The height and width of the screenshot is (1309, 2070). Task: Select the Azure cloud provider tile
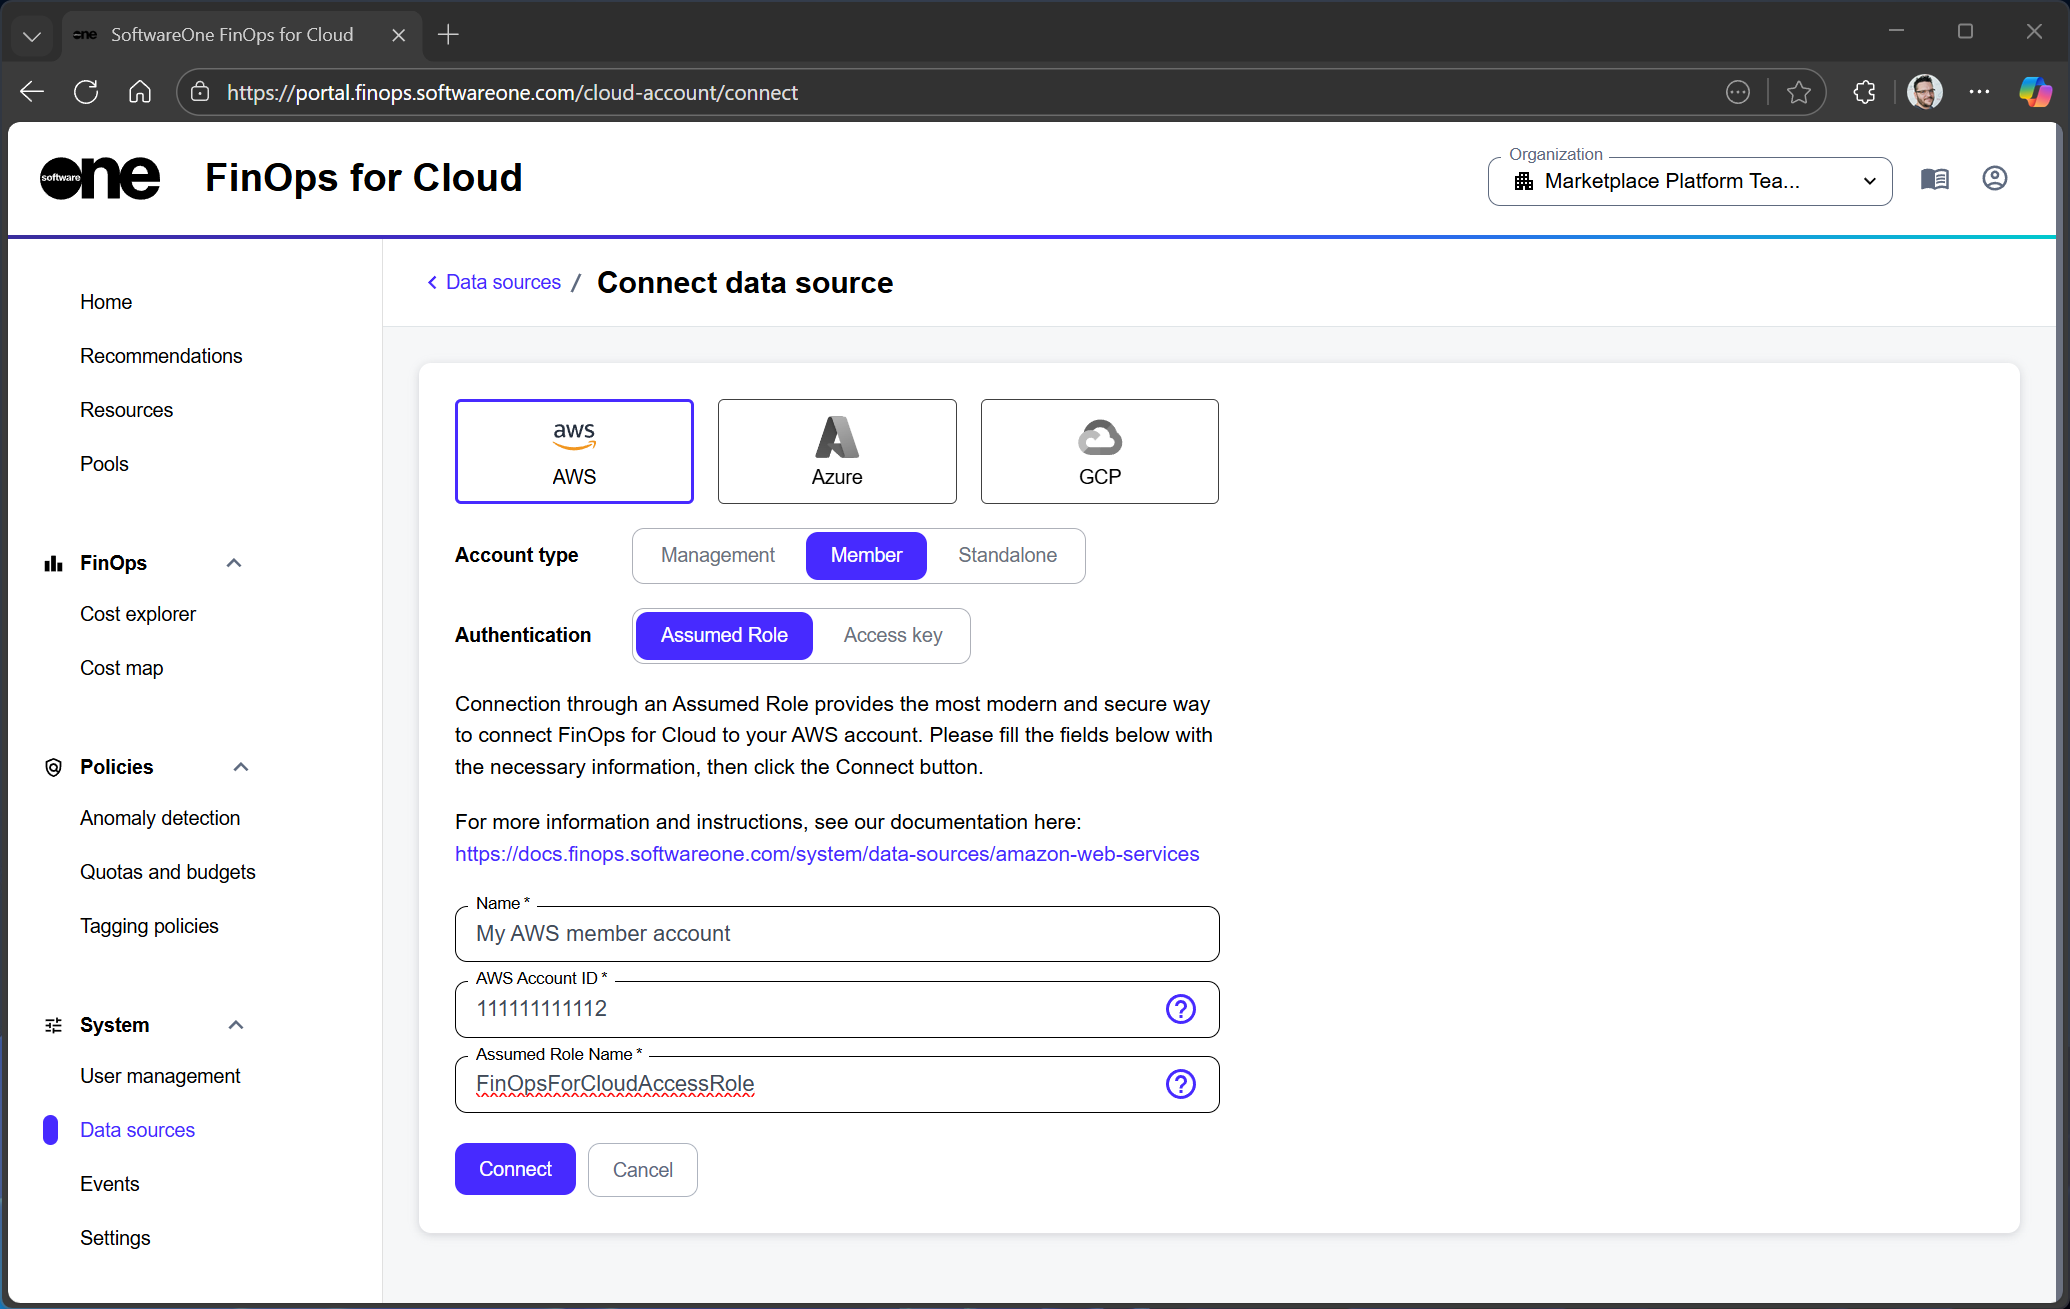tap(837, 451)
